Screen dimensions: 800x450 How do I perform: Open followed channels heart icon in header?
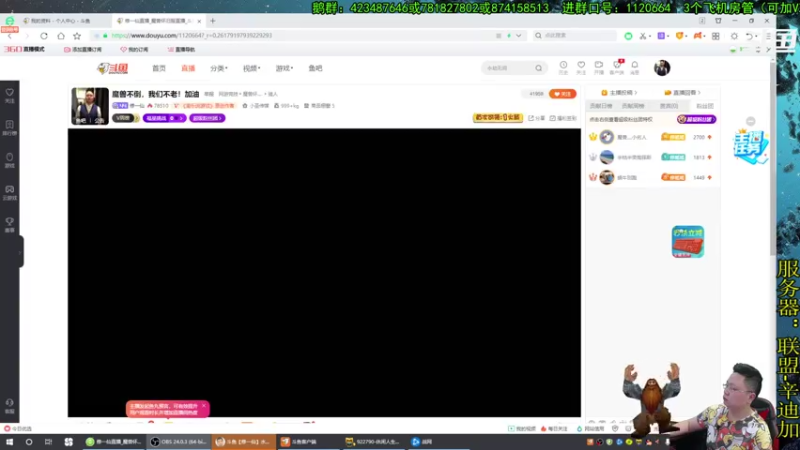581,67
